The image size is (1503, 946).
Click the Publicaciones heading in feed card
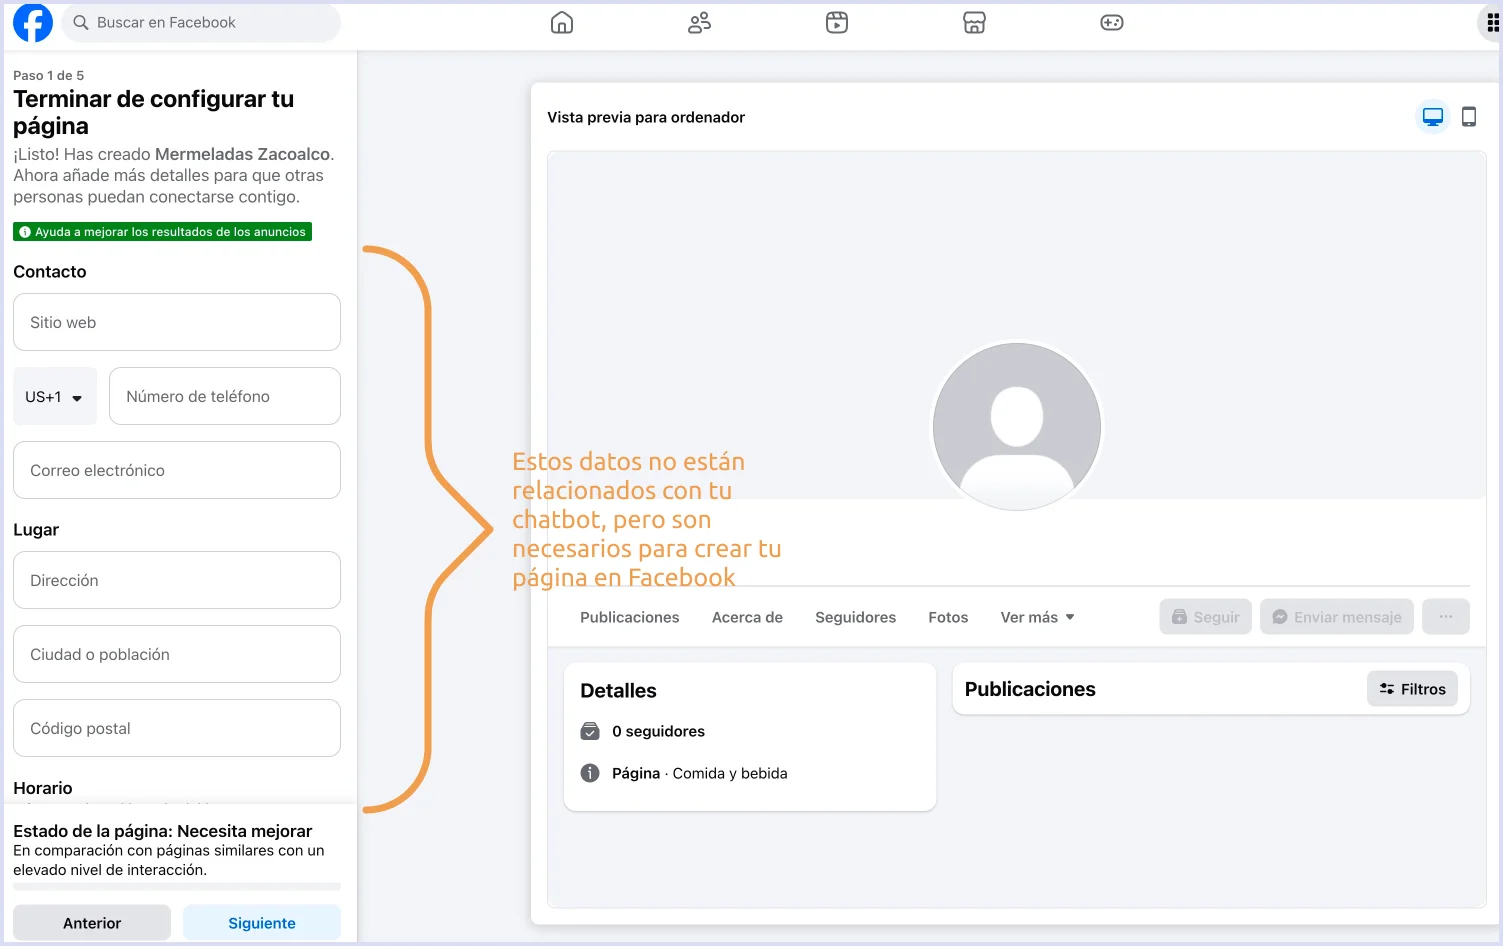click(x=1030, y=689)
